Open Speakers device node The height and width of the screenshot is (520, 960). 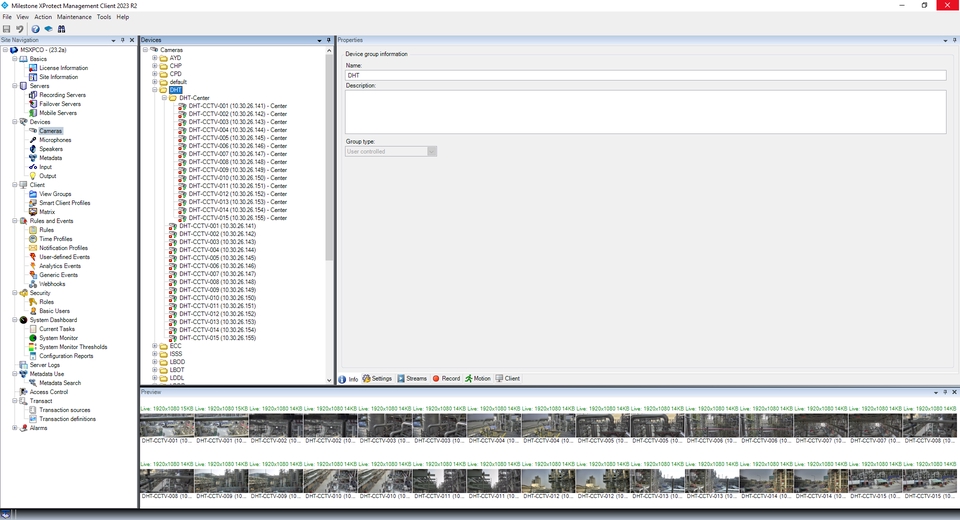(51, 149)
